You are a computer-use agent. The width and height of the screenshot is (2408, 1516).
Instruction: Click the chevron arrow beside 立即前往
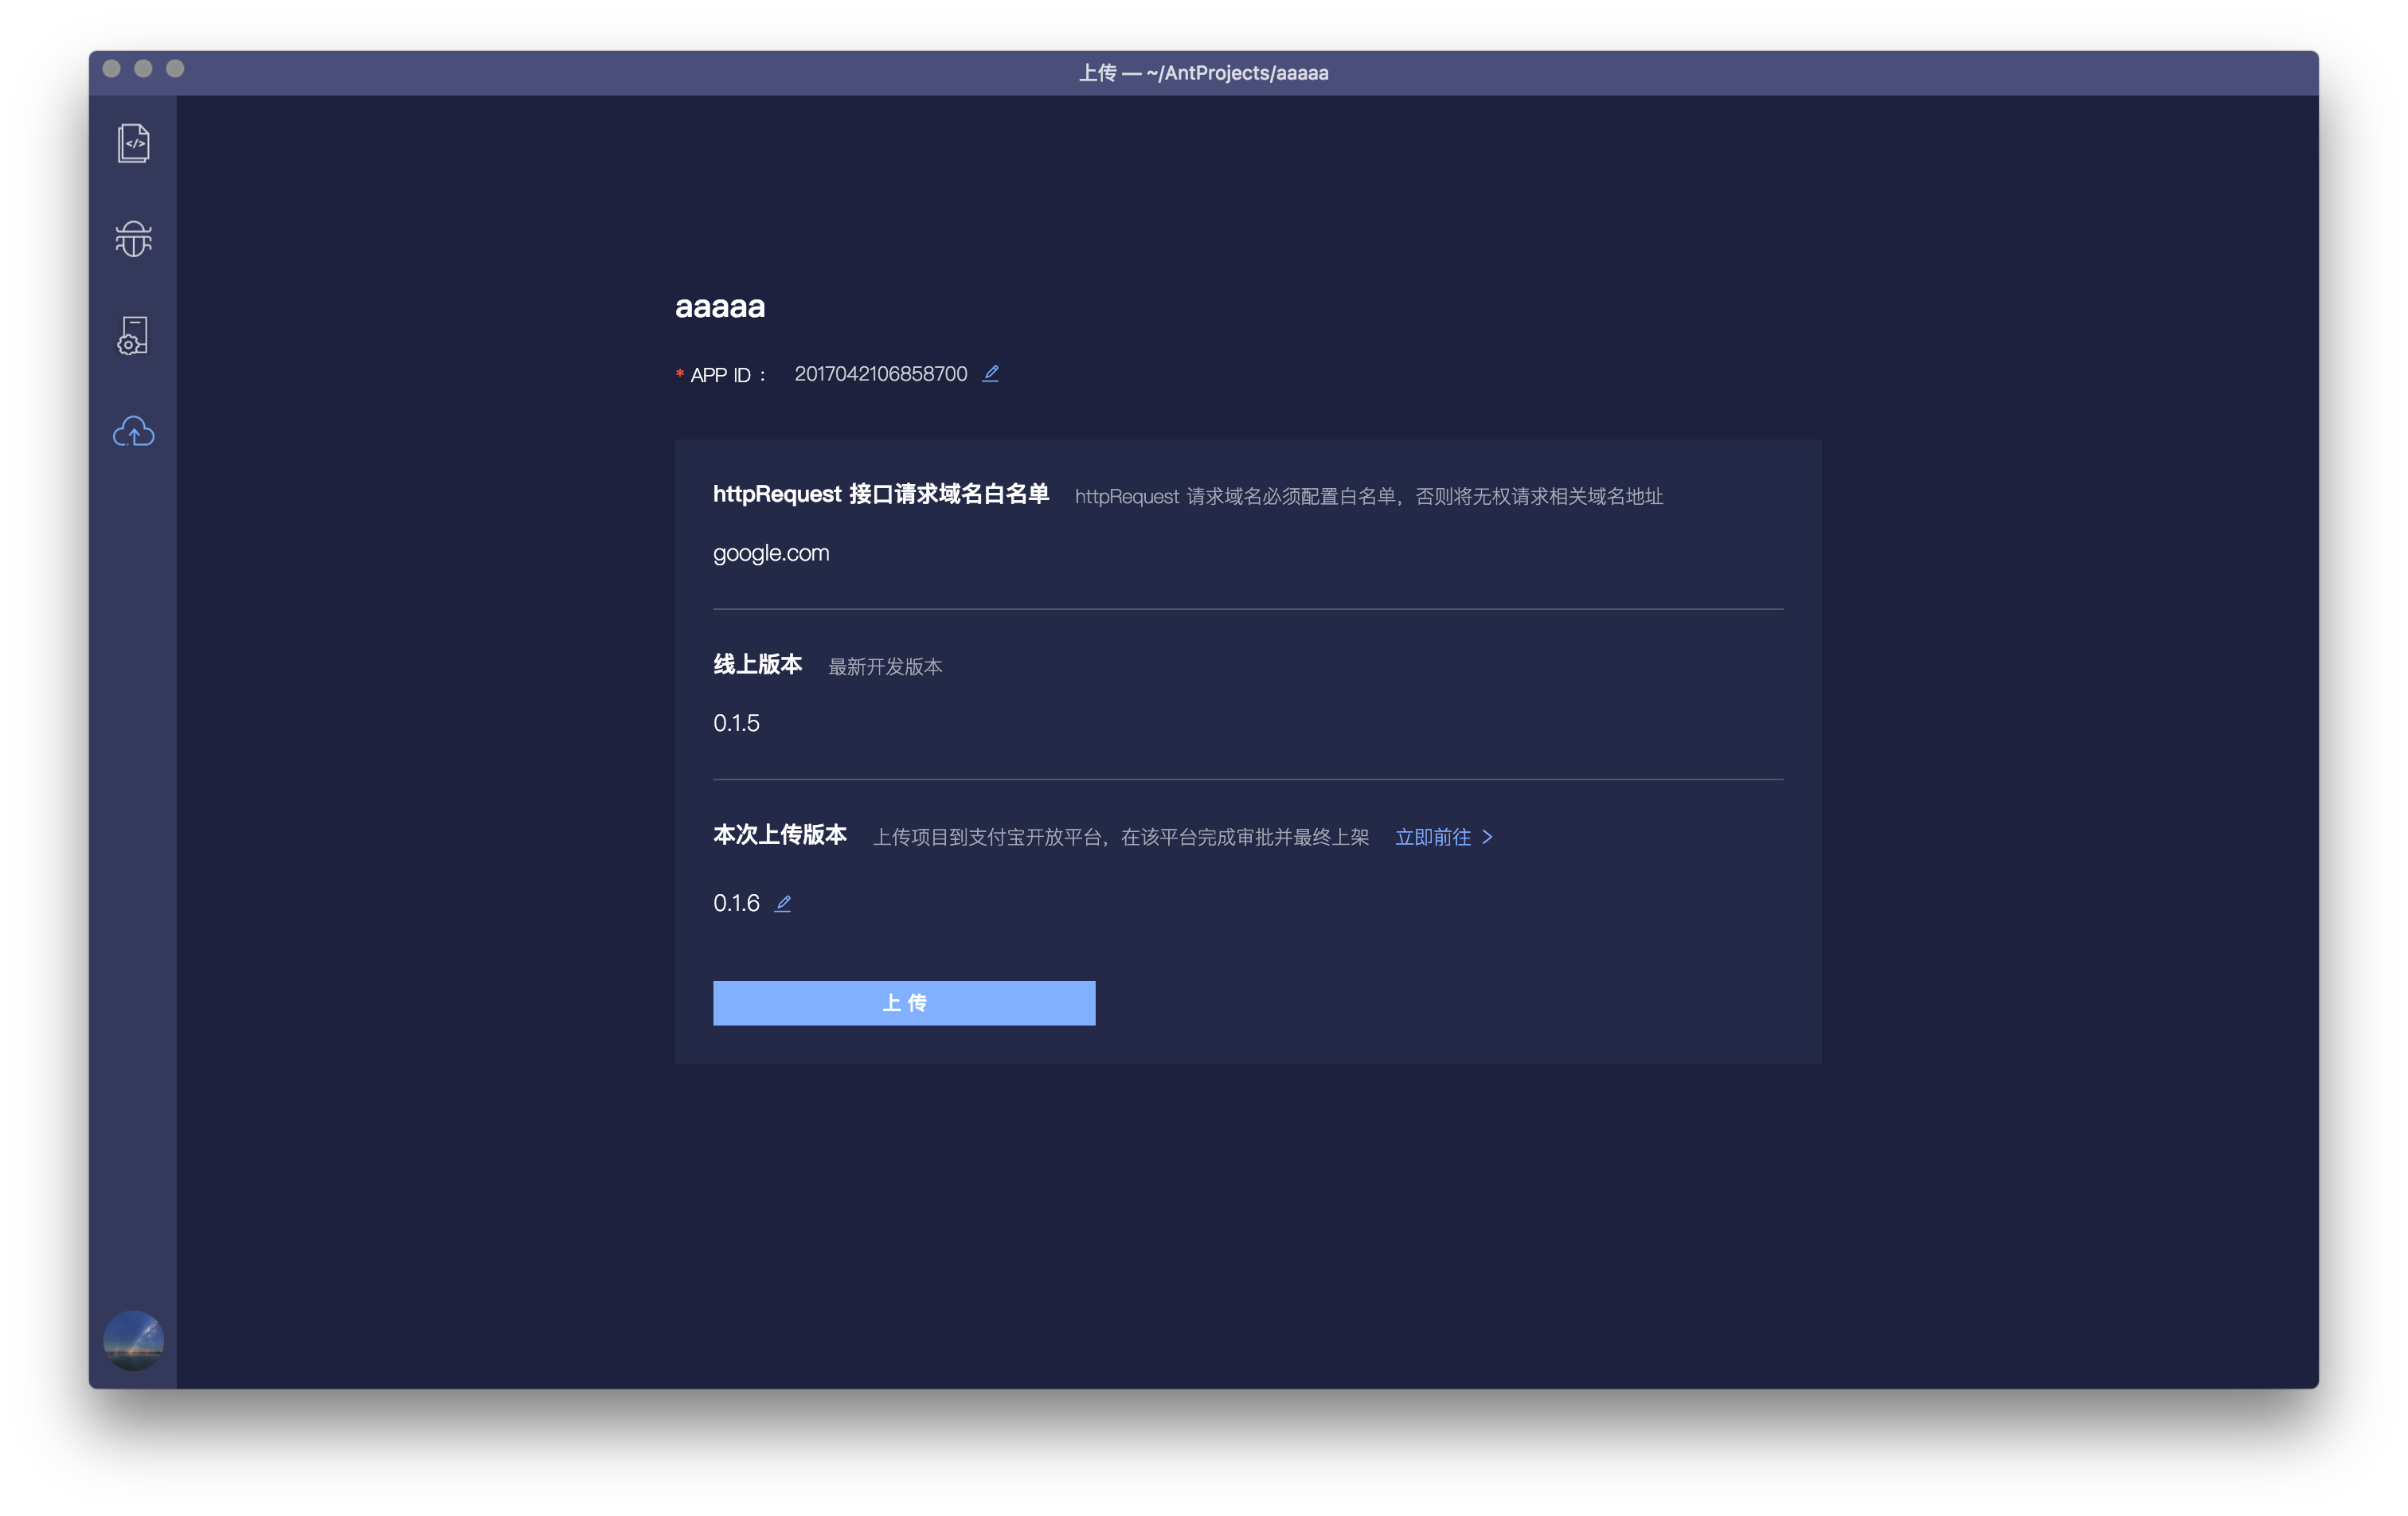click(1487, 837)
